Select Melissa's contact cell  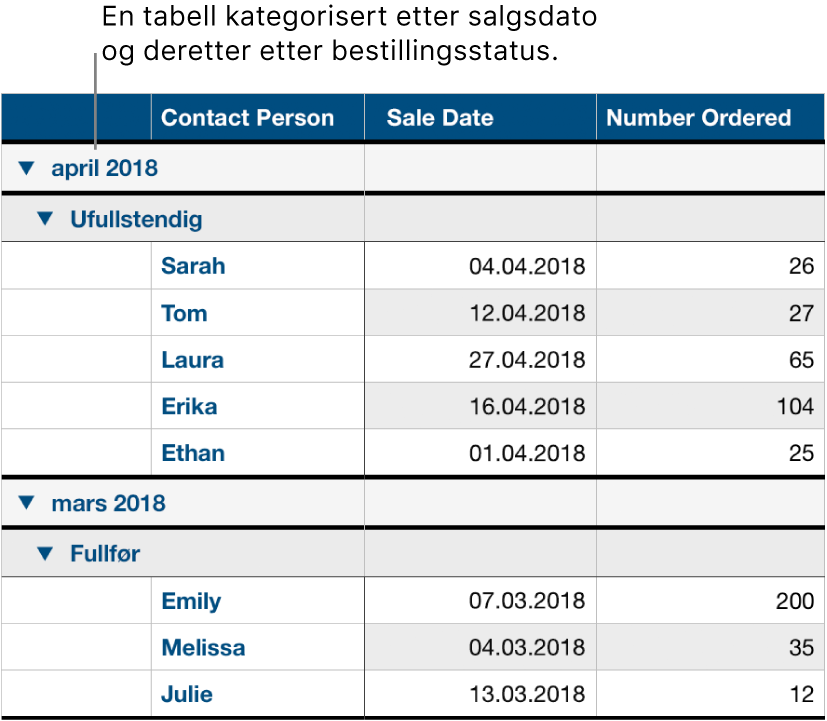(x=202, y=647)
